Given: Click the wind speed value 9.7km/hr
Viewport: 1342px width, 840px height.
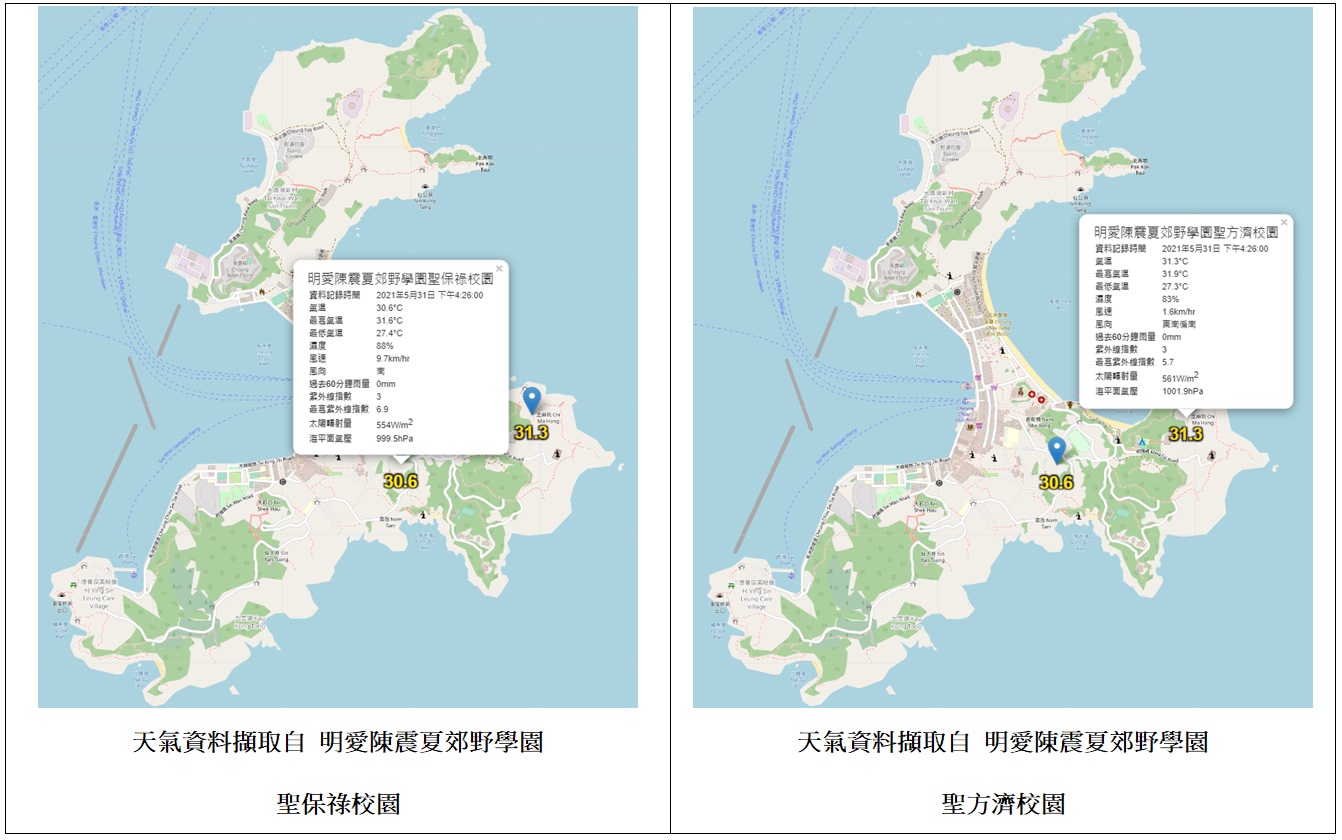Looking at the screenshot, I should (x=393, y=358).
